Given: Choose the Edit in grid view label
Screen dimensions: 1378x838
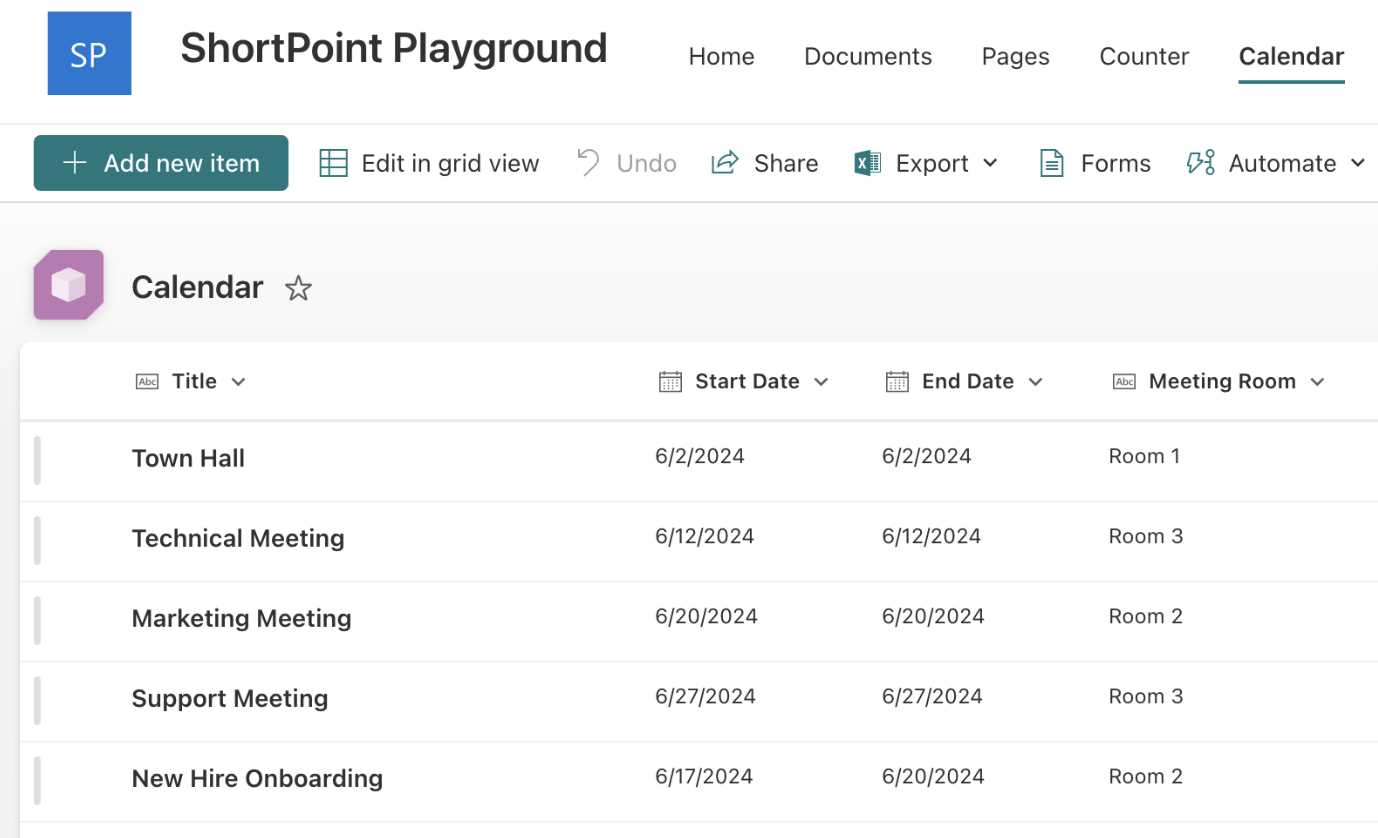Looking at the screenshot, I should [450, 163].
